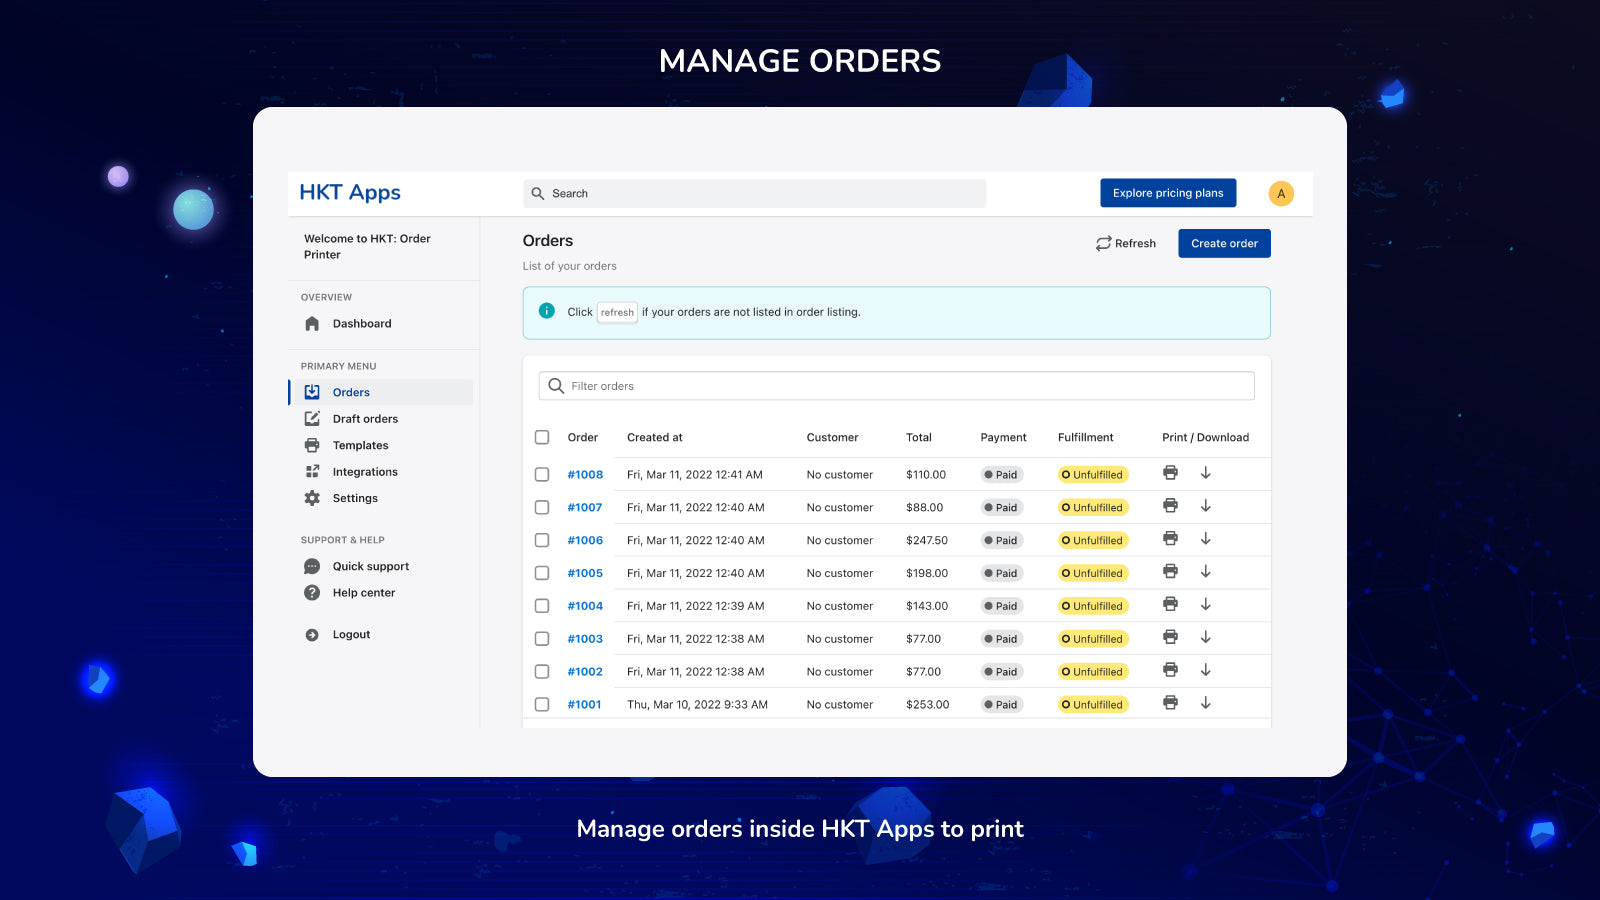Click the Filter orders input field
Screen dimensions: 1600x900
[897, 386]
